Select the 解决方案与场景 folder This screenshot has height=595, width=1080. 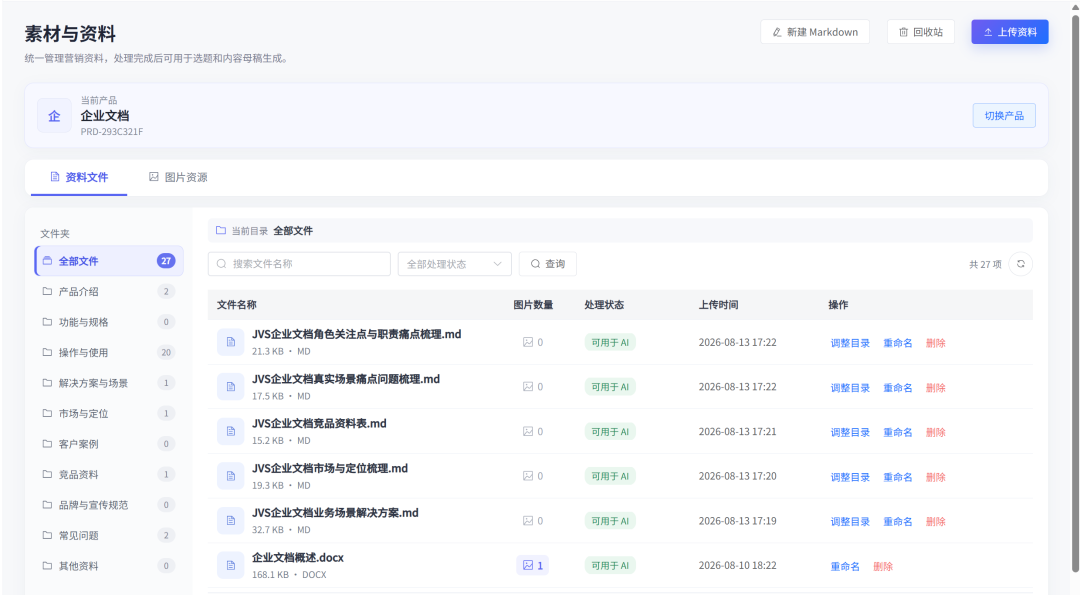click(110, 383)
